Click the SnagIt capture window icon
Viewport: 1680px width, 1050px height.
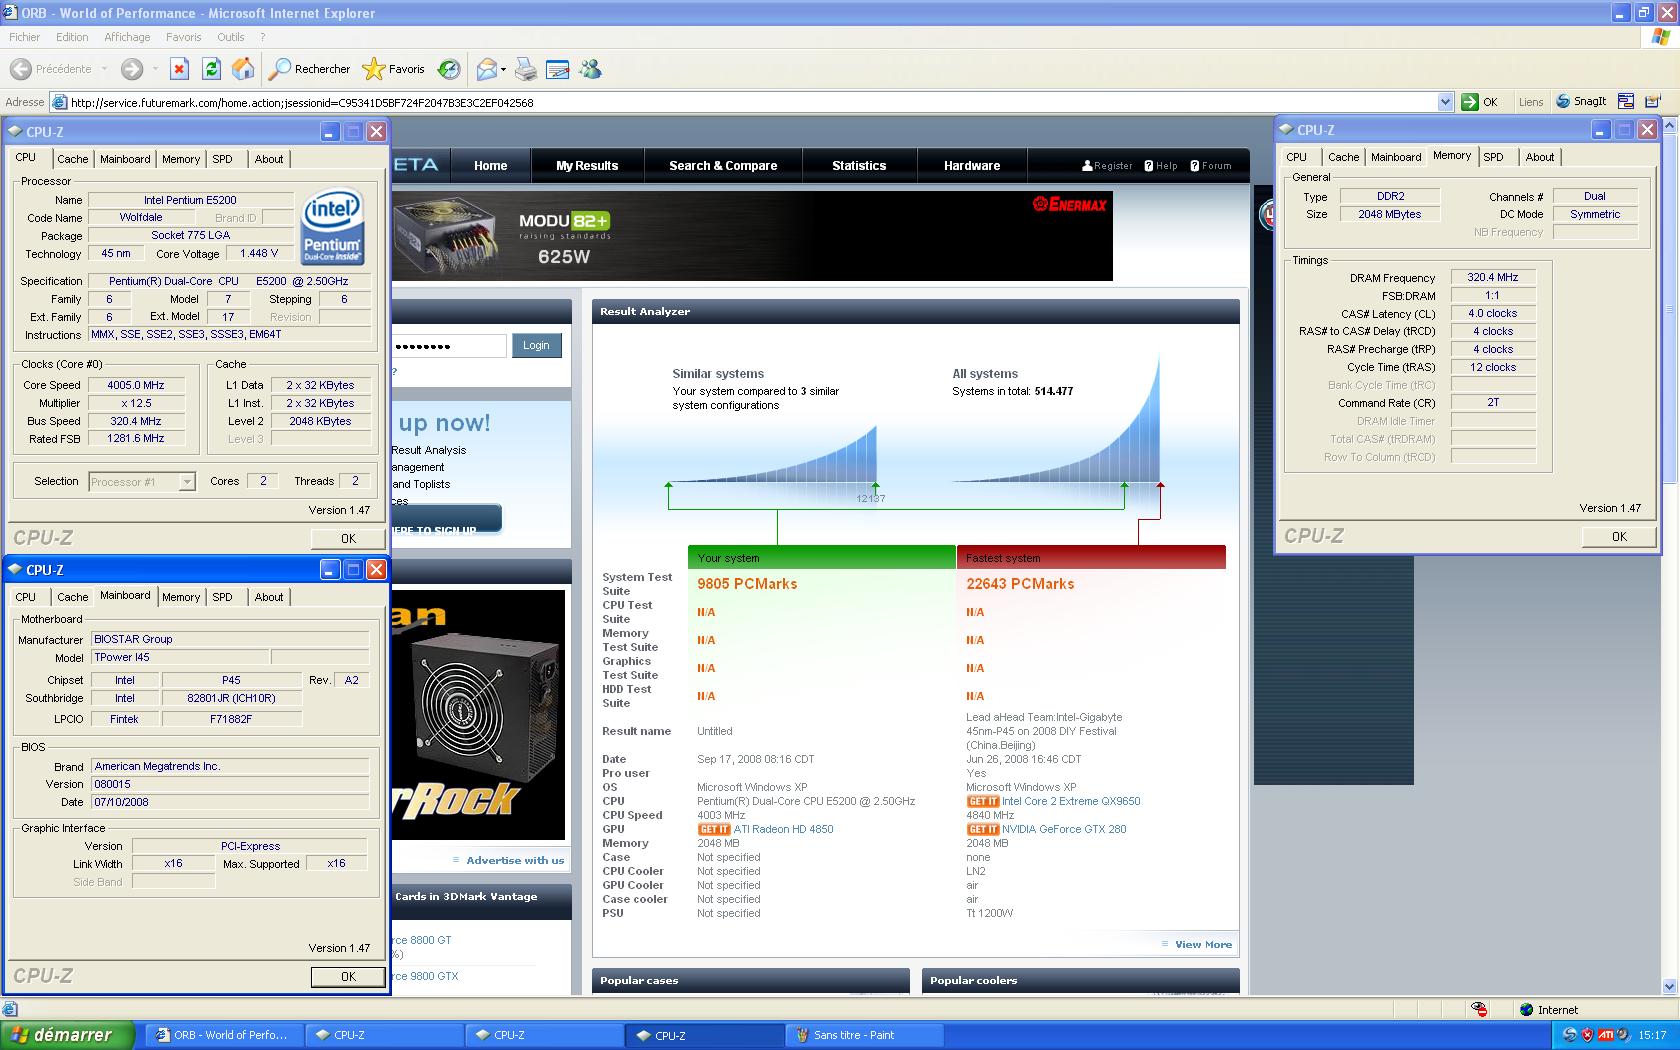[x=1626, y=102]
